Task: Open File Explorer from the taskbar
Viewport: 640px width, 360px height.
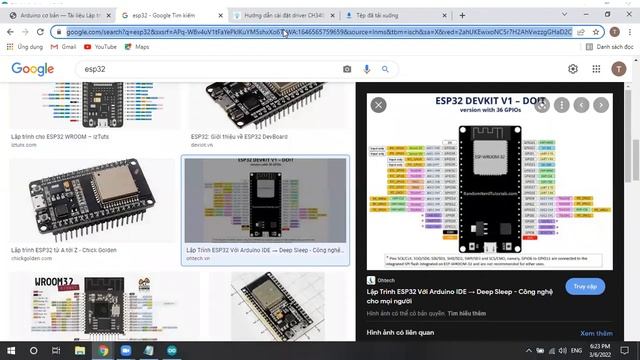Action: point(80,351)
